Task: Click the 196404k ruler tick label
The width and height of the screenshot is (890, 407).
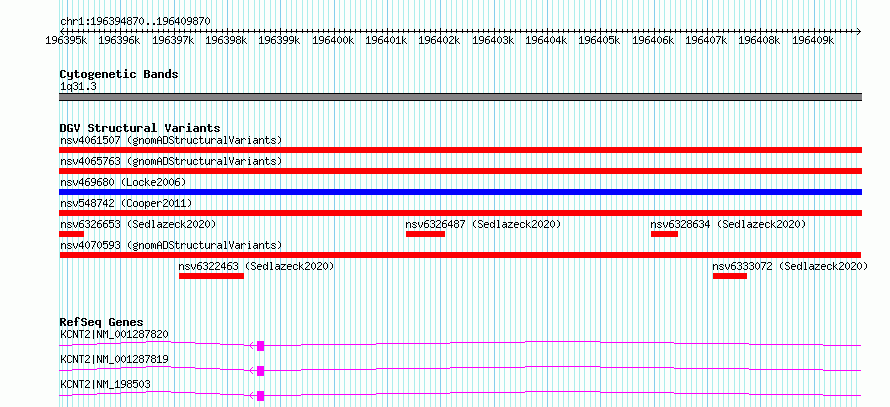Action: pyautogui.click(x=546, y=40)
